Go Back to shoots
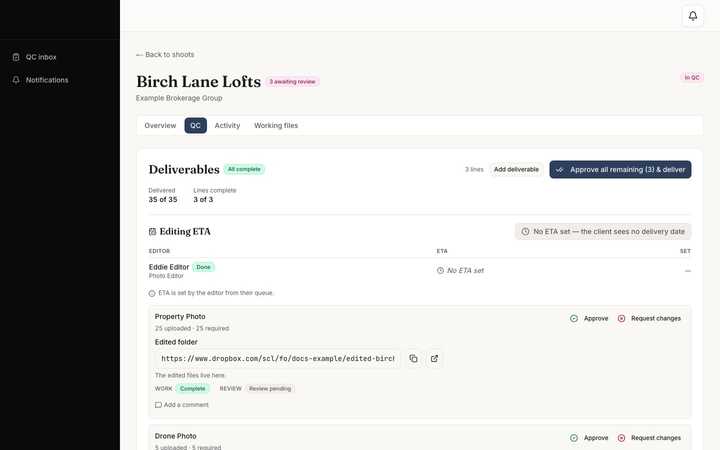 pyautogui.click(x=165, y=55)
